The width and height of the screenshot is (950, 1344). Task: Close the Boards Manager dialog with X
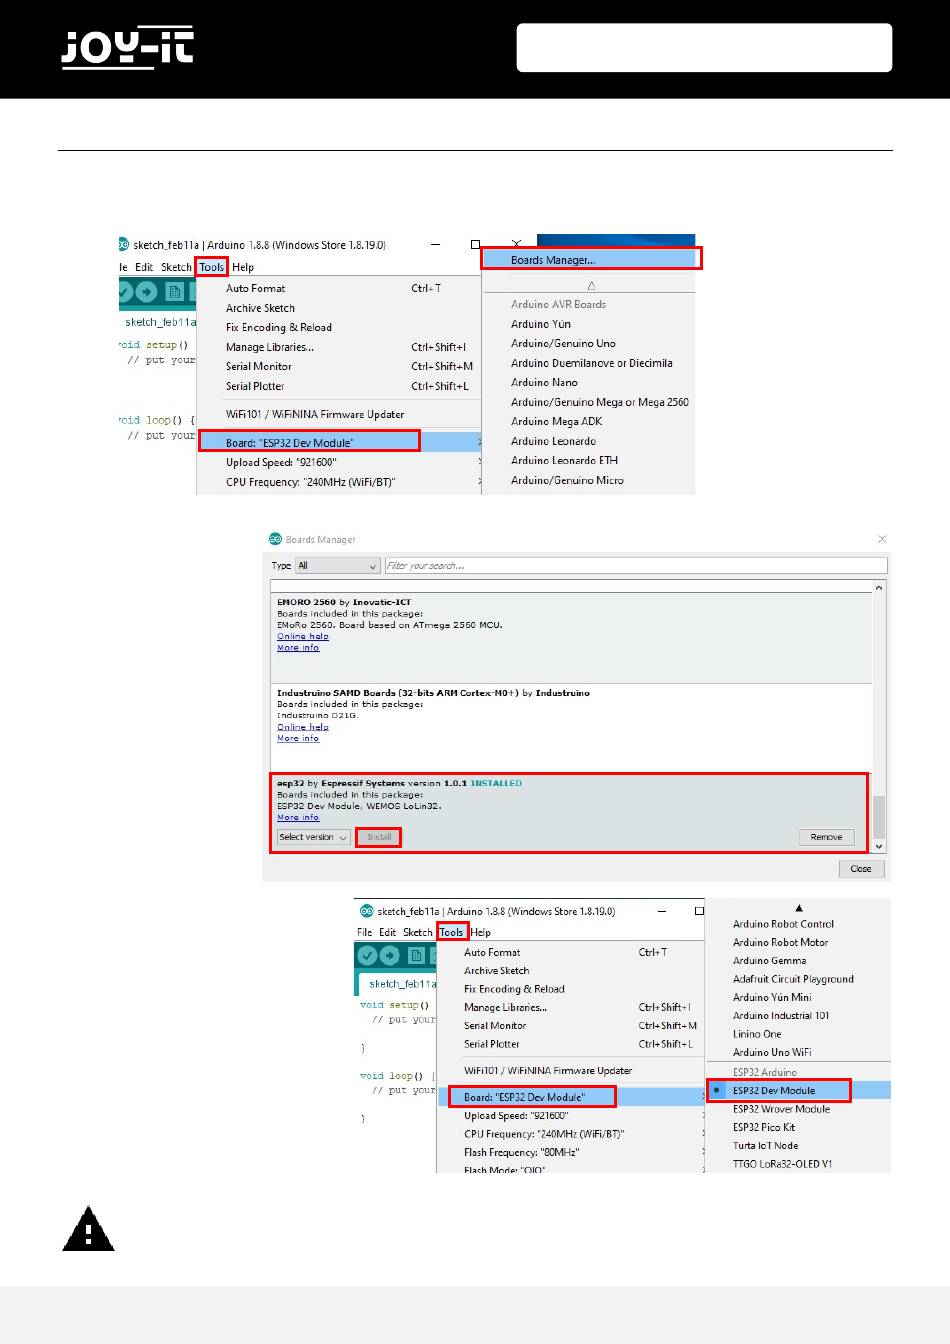pyautogui.click(x=882, y=539)
